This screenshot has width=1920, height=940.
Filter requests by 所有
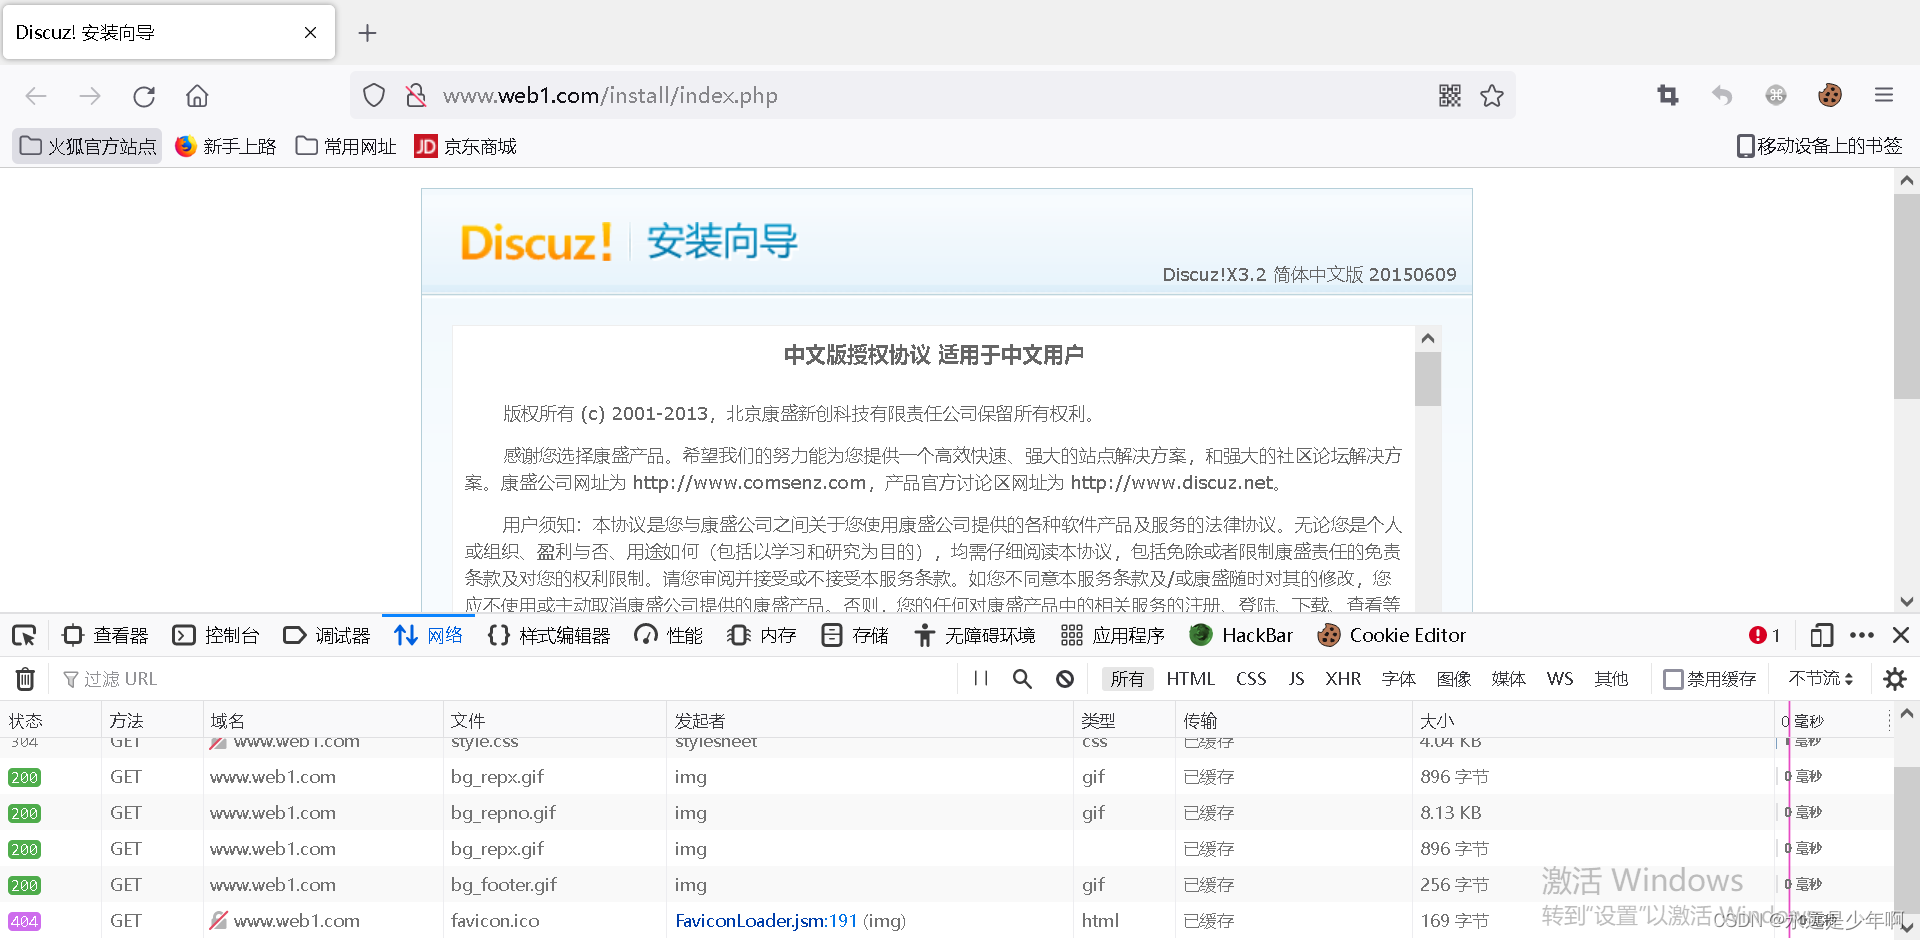tap(1127, 679)
